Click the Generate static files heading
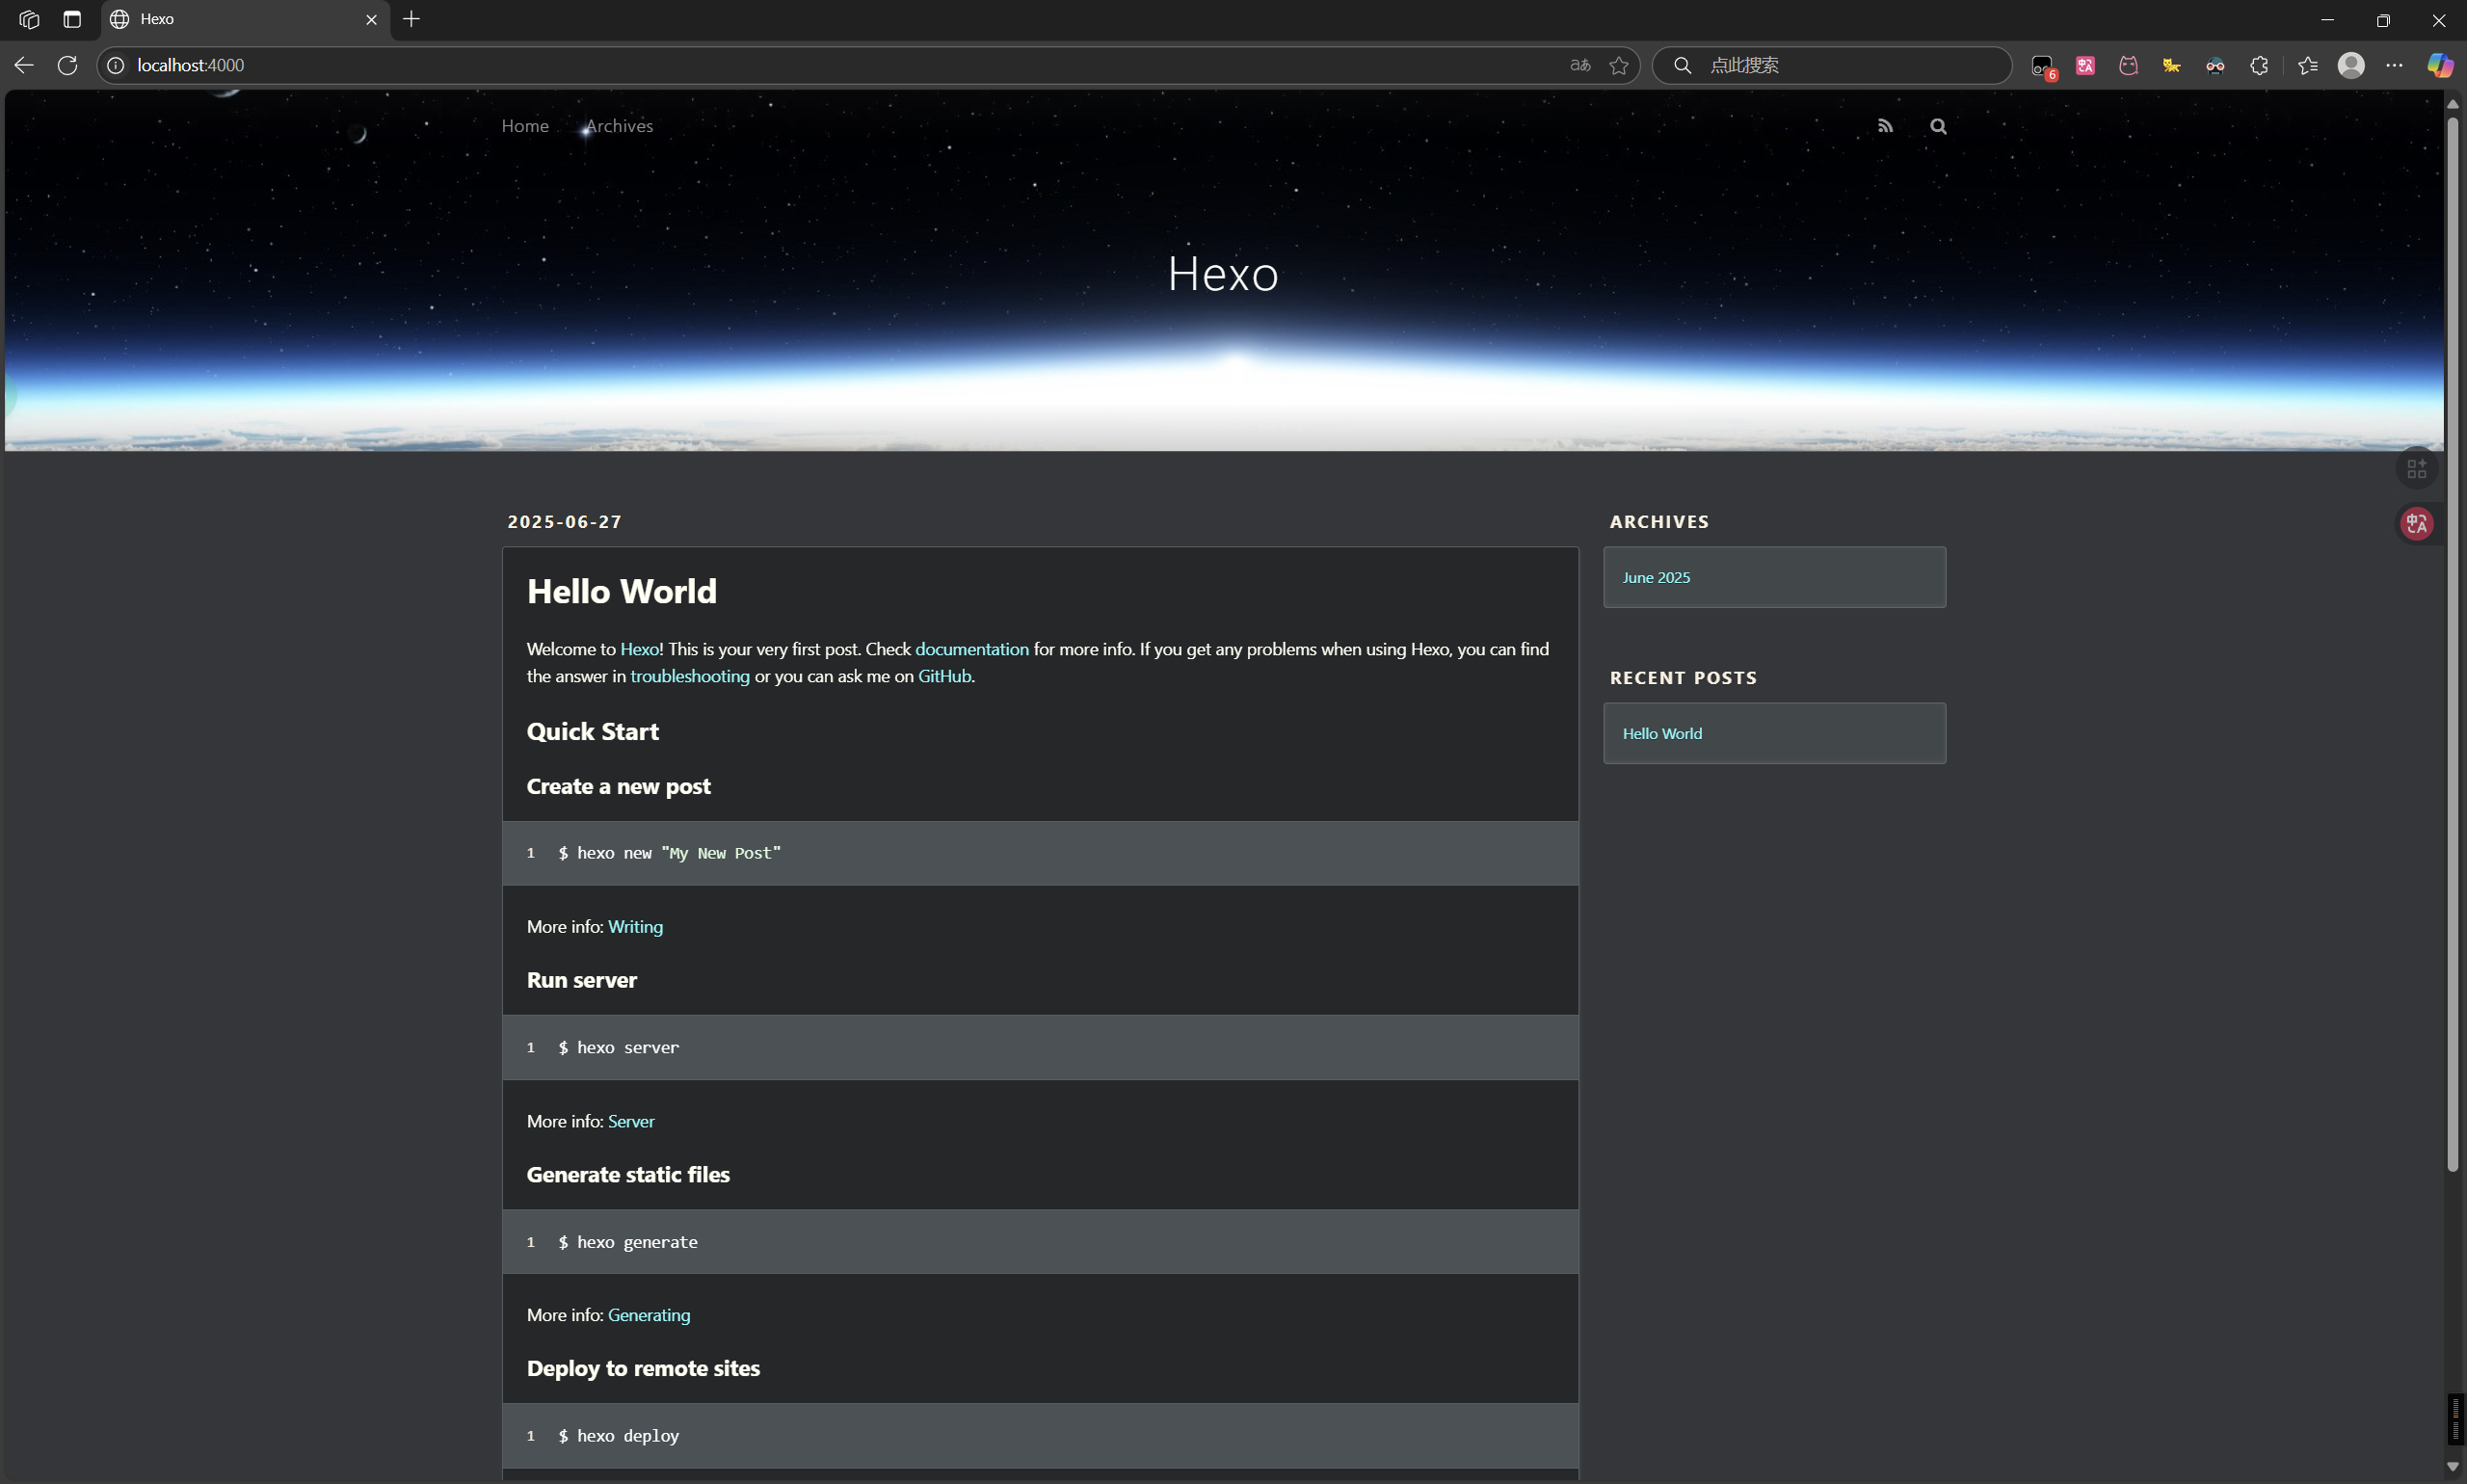Viewport: 2467px width, 1484px height. 628,1175
